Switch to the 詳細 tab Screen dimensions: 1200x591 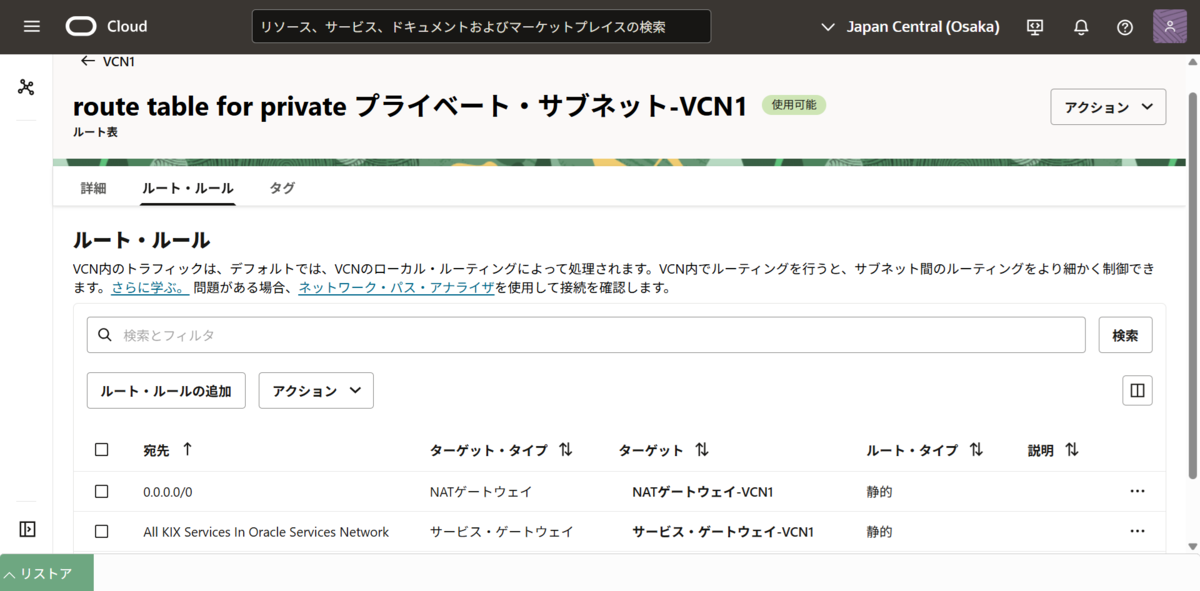tap(93, 188)
